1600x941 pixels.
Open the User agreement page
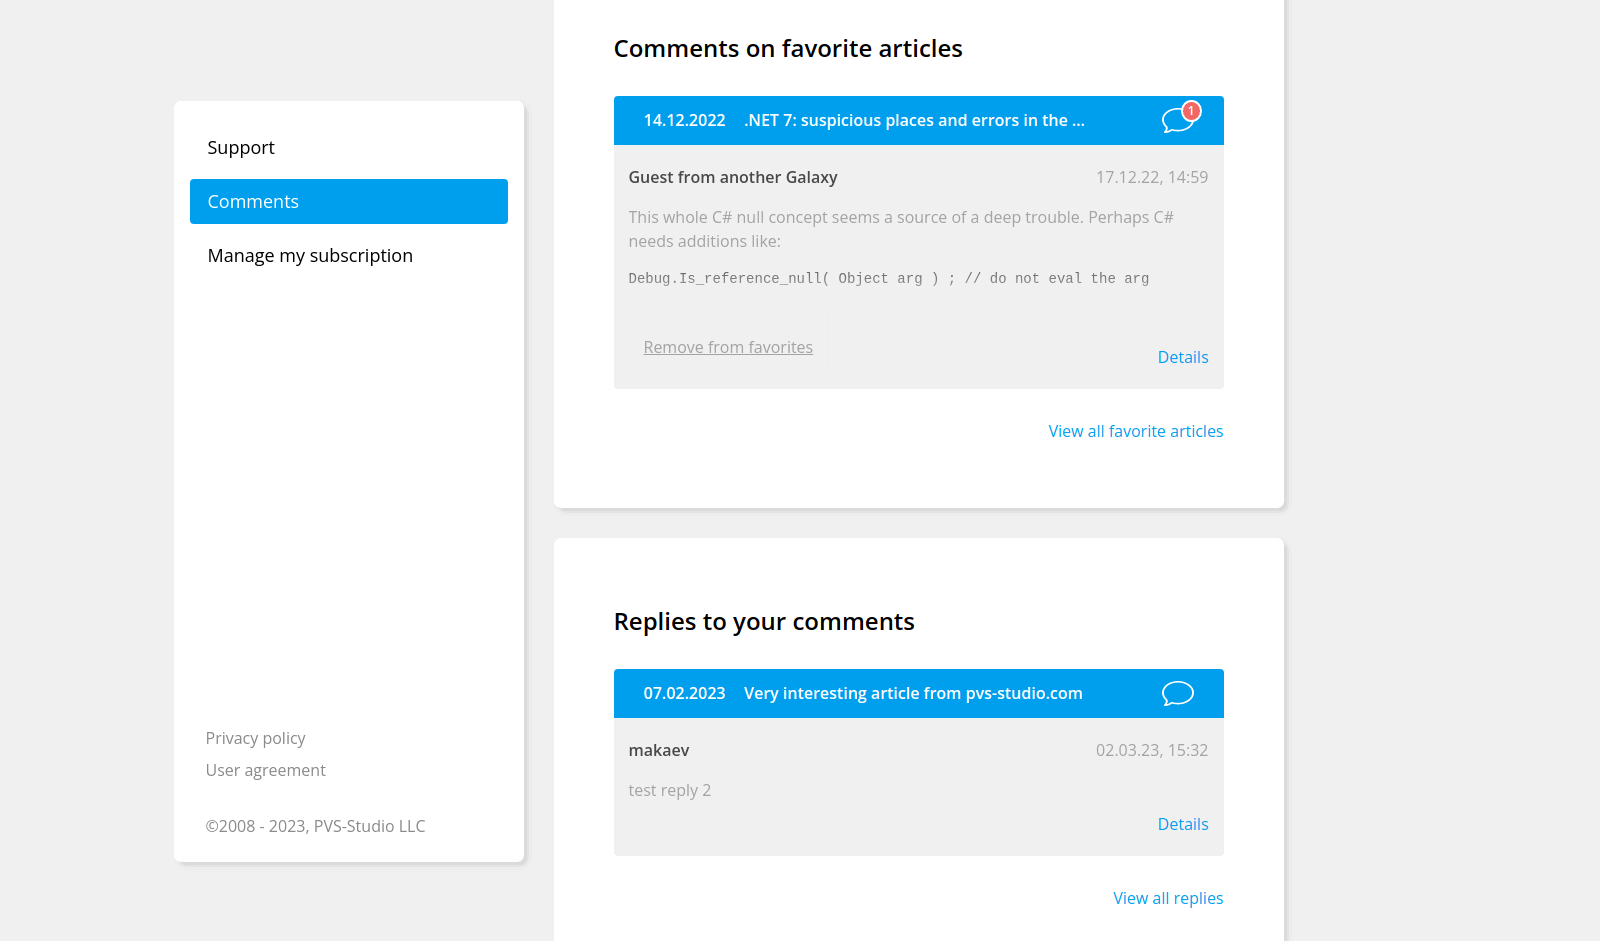click(265, 770)
